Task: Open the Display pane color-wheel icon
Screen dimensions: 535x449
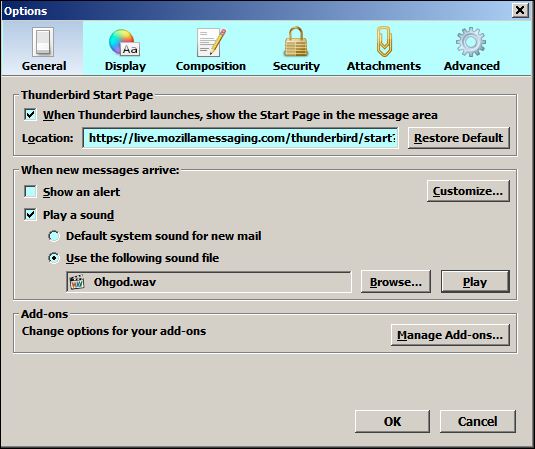Action: (x=124, y=43)
